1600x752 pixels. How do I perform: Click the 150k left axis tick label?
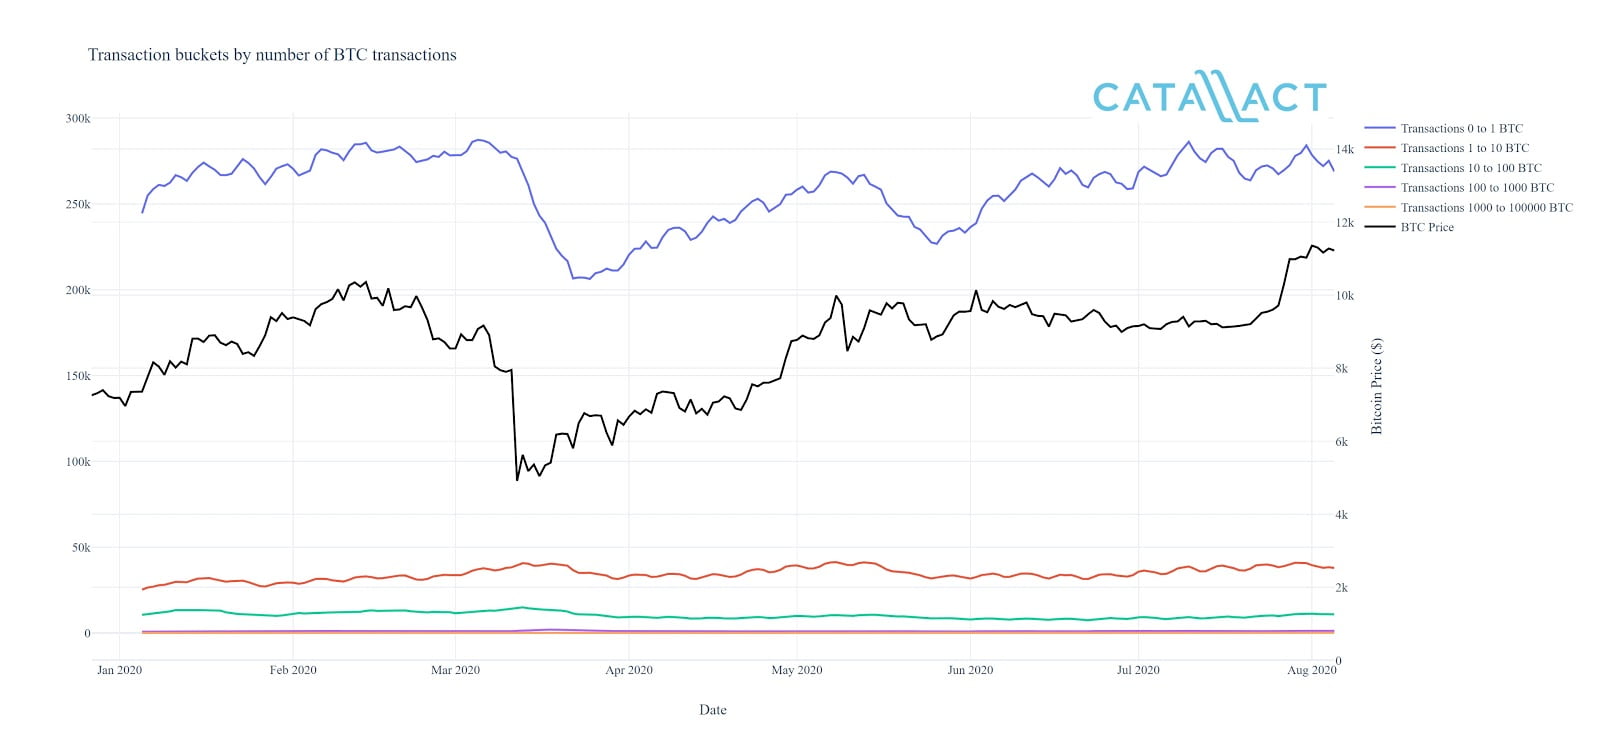78,376
